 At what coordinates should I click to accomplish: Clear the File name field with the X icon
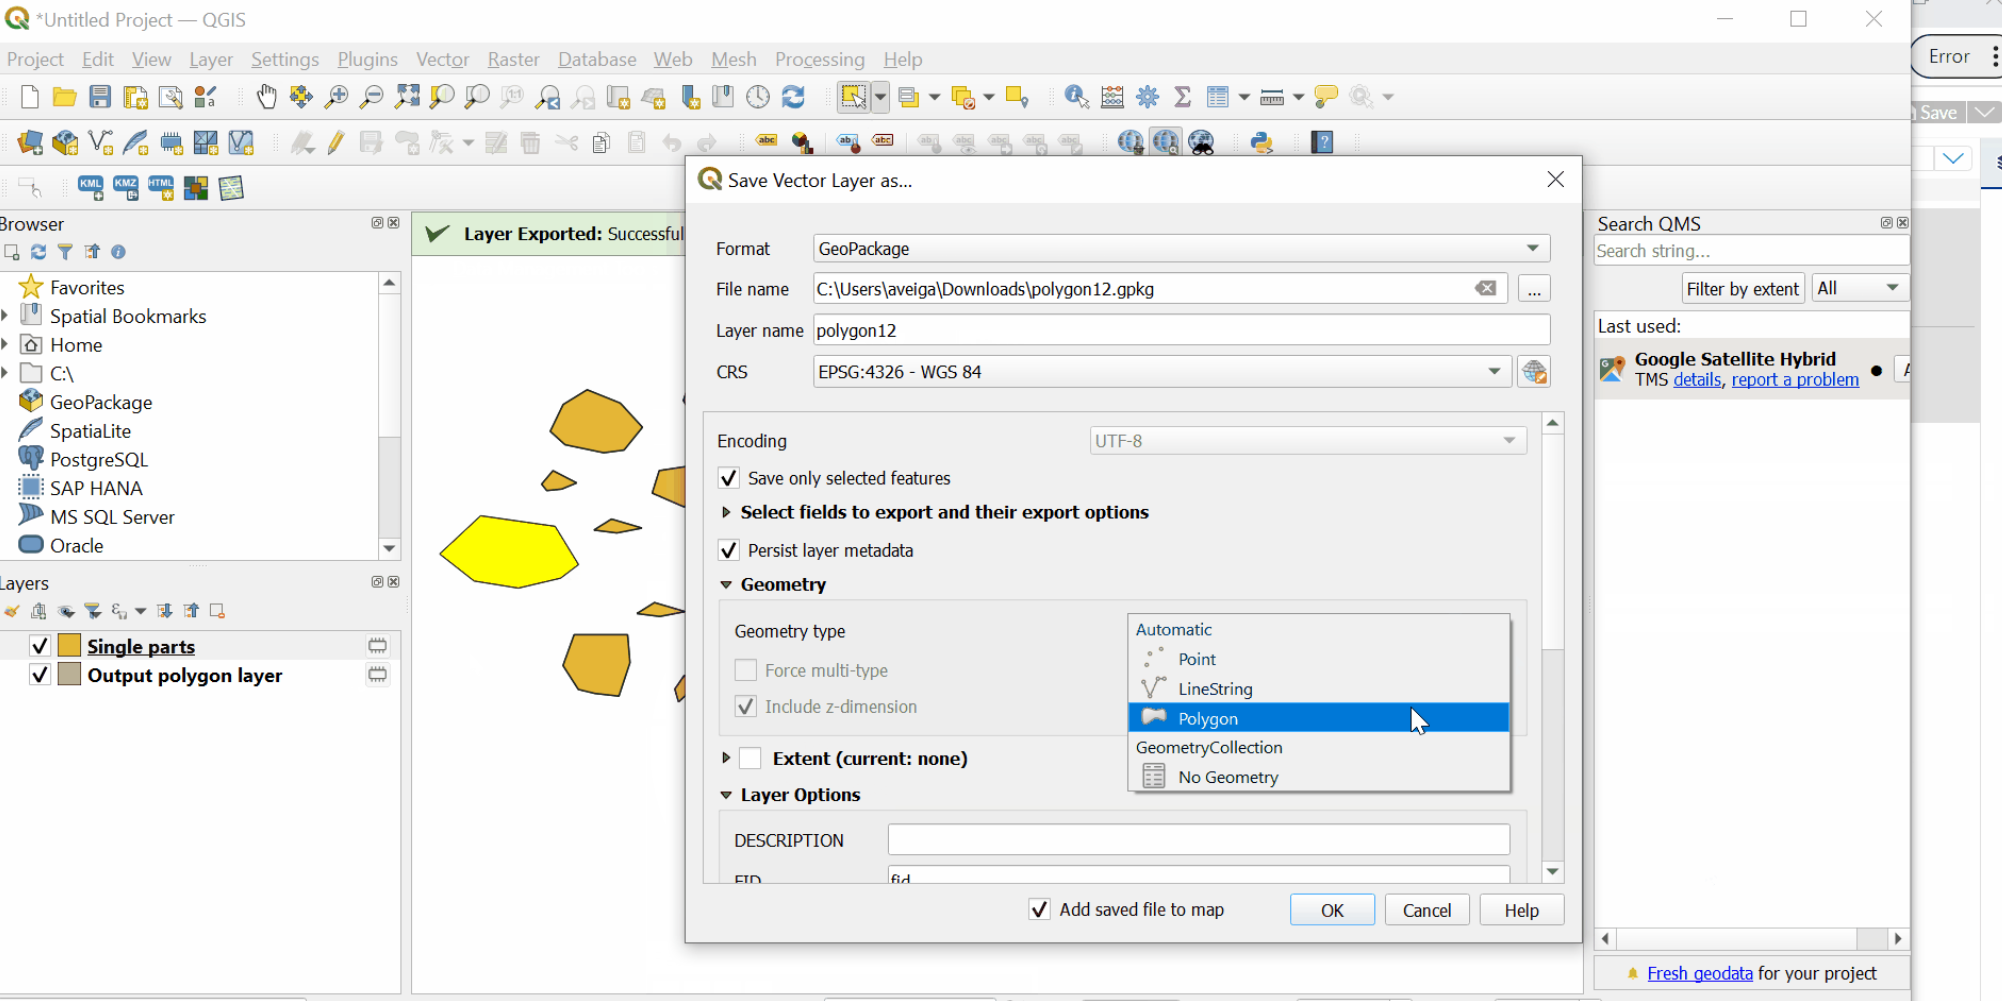(1486, 288)
